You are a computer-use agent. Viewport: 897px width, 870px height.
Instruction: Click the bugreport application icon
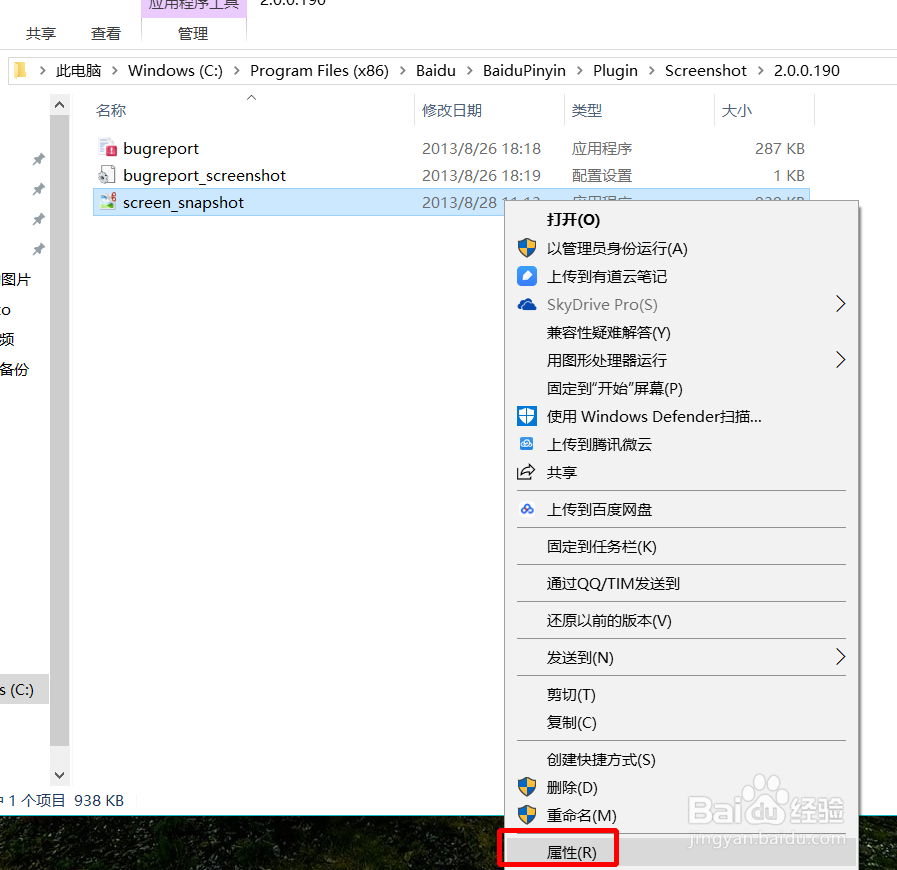(x=107, y=147)
